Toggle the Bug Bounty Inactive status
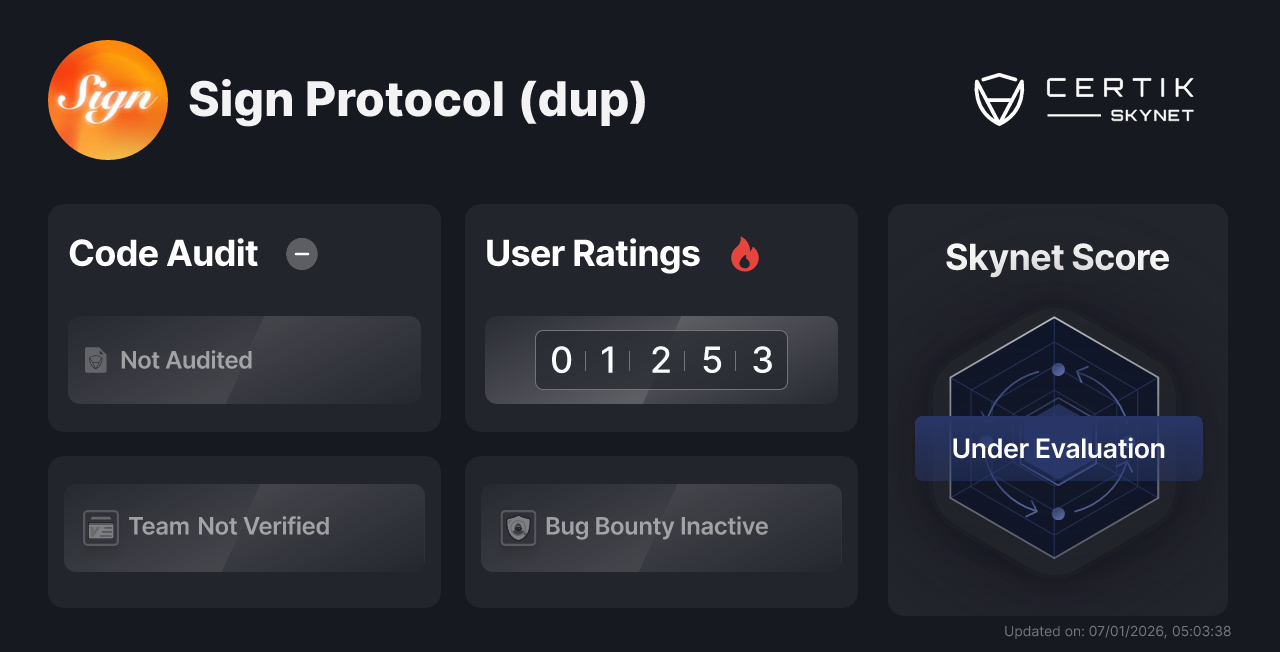 (660, 527)
